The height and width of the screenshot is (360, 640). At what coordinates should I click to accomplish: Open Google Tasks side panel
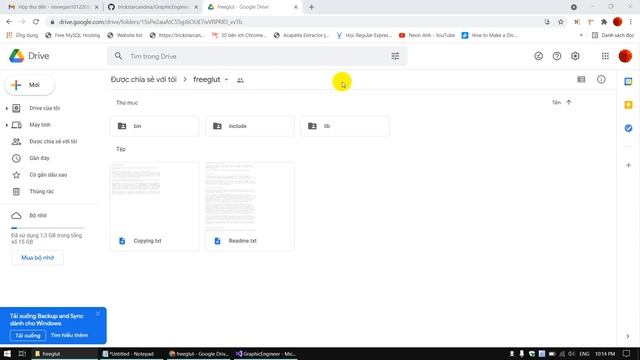coord(628,128)
